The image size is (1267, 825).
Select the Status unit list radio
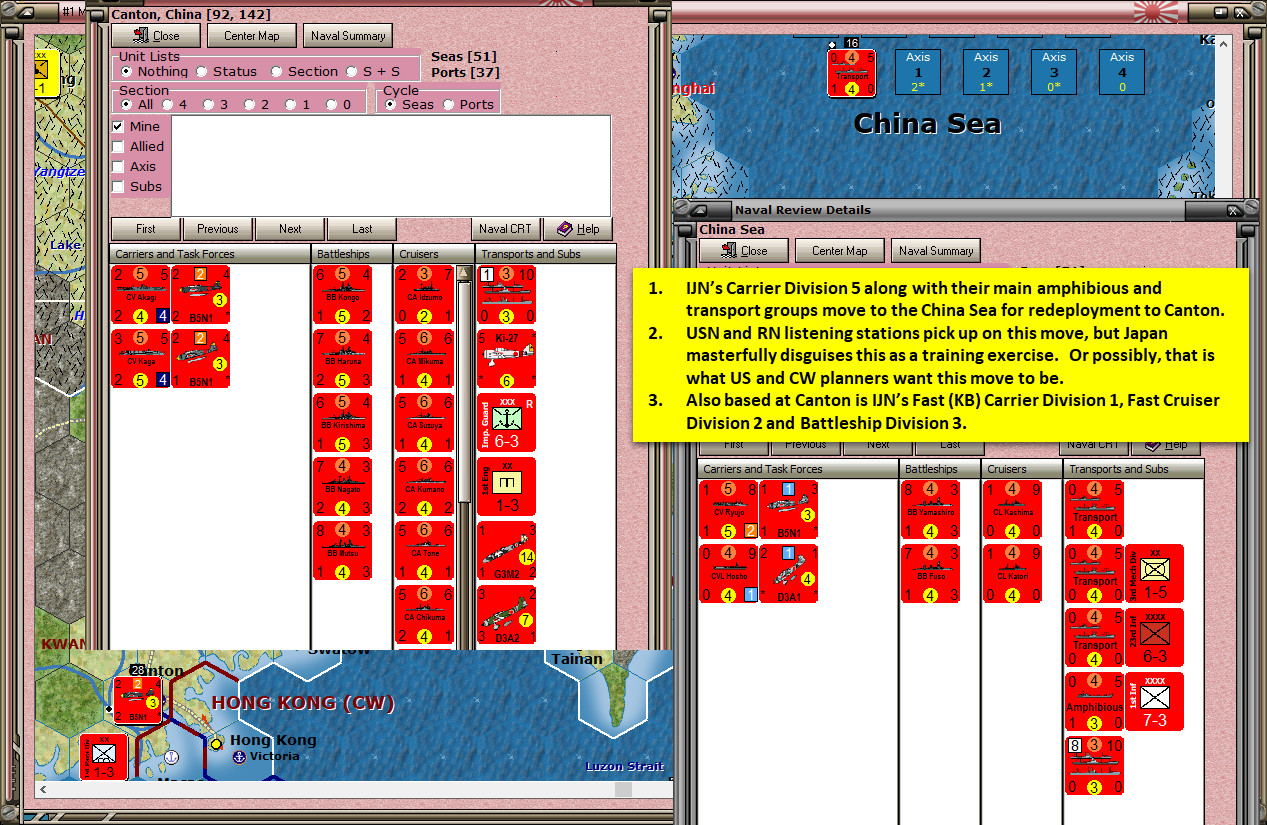pos(202,71)
